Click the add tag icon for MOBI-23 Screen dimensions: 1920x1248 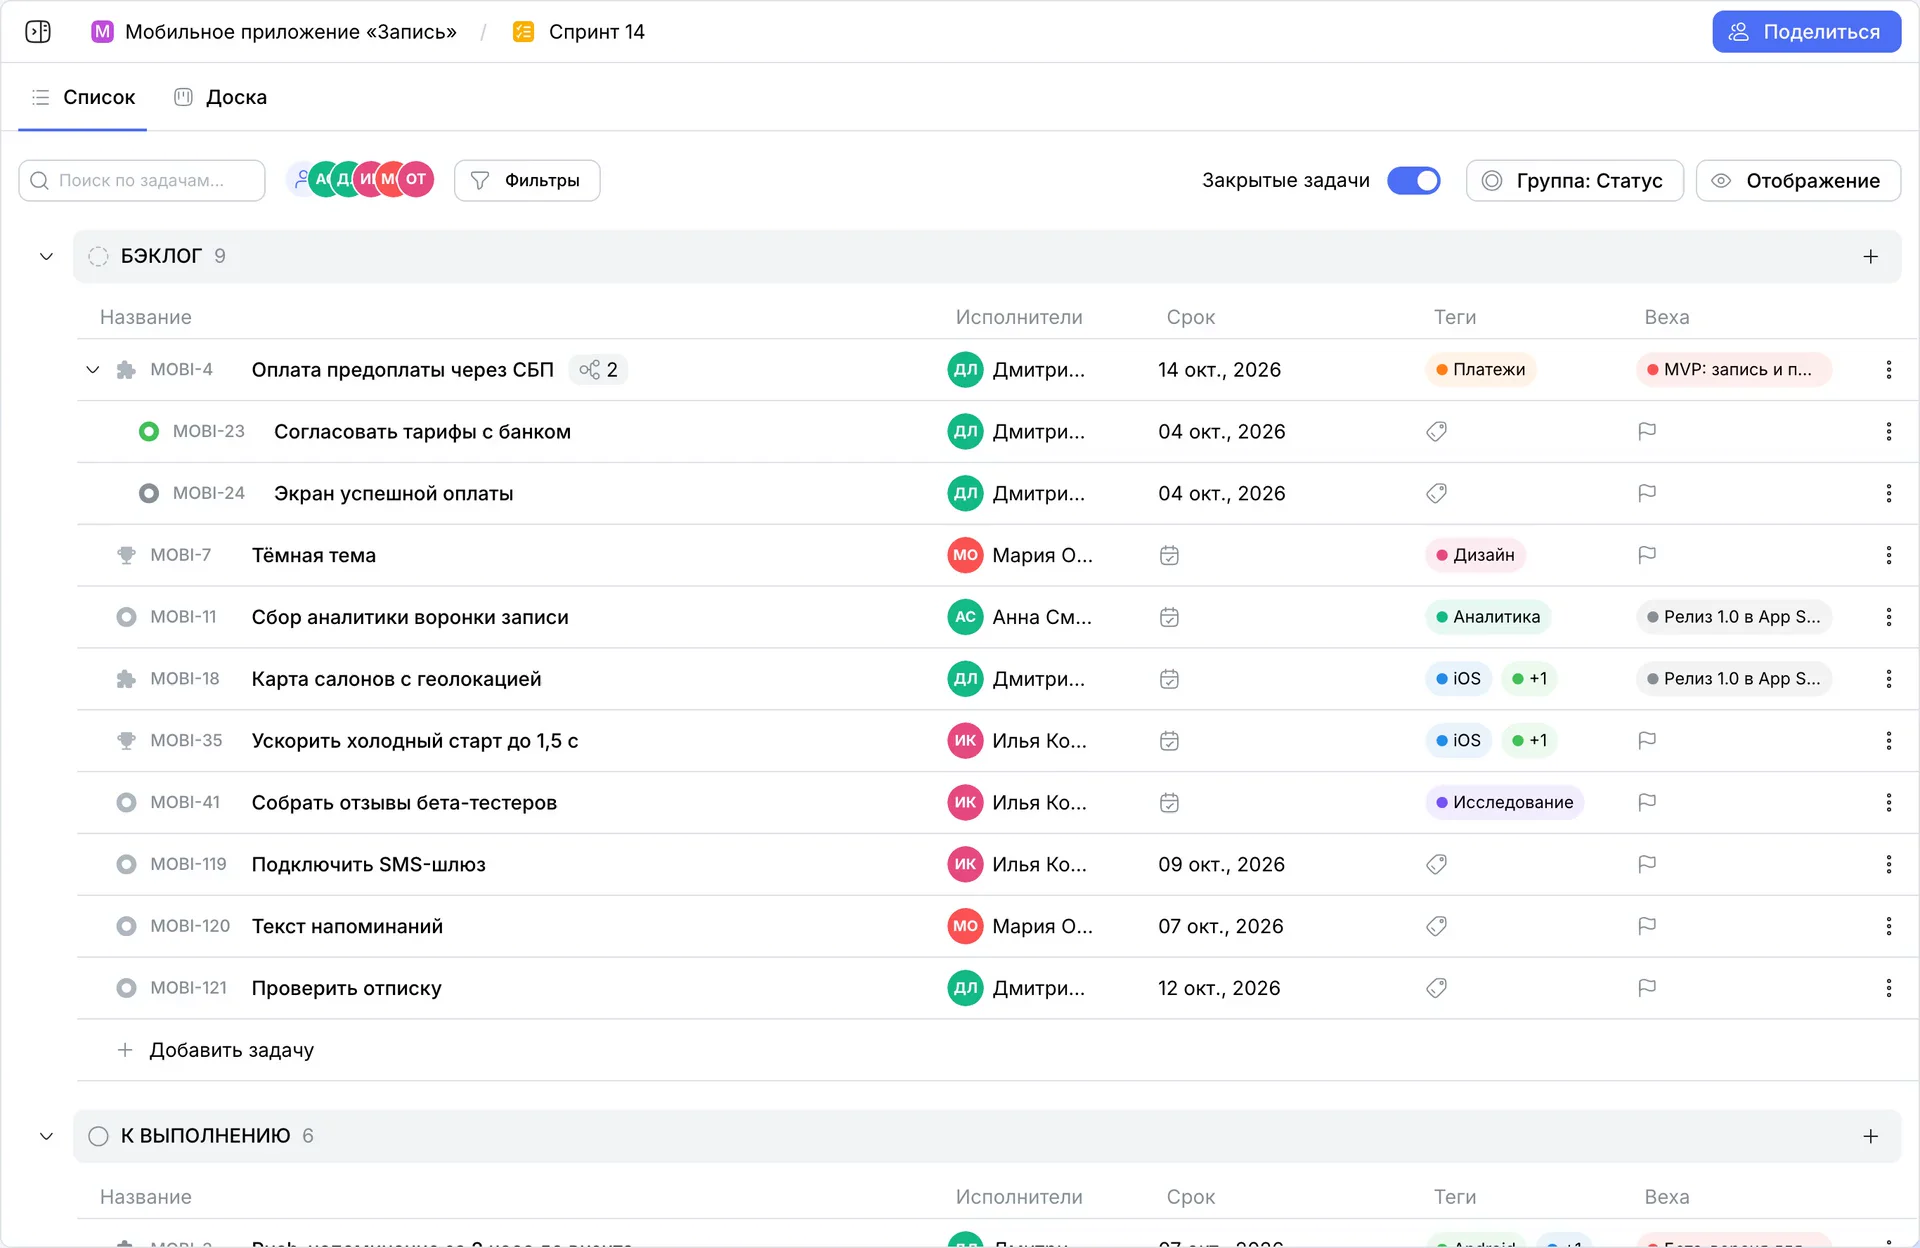coord(1436,432)
